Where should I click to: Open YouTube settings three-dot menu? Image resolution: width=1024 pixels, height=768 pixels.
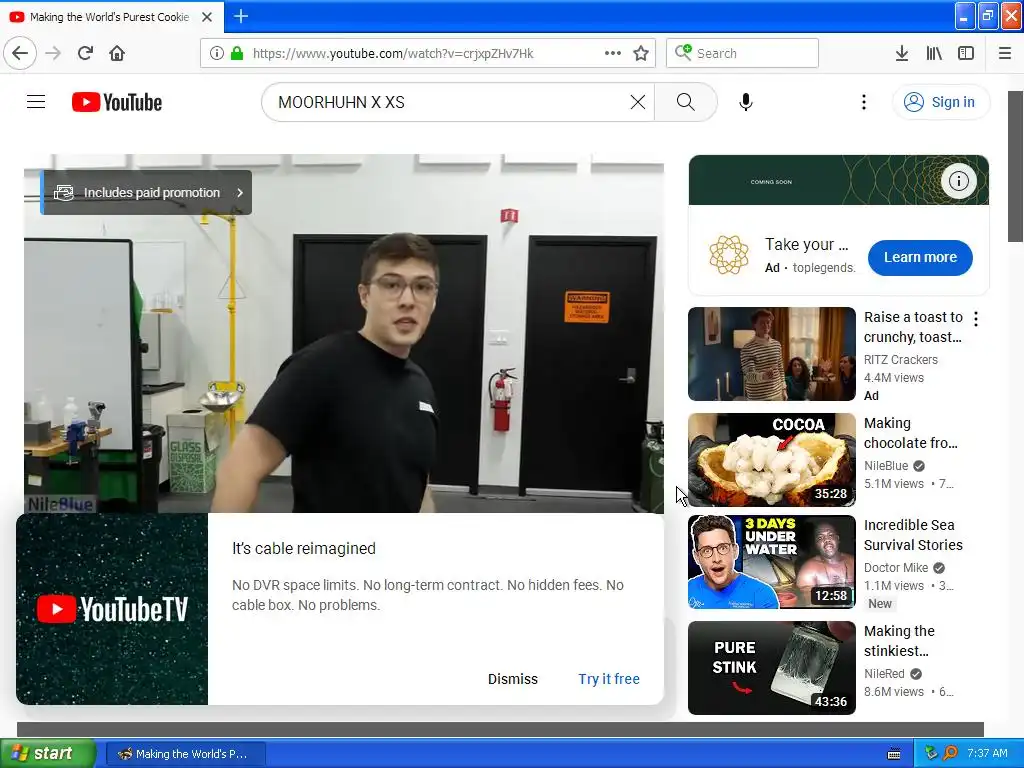point(863,102)
